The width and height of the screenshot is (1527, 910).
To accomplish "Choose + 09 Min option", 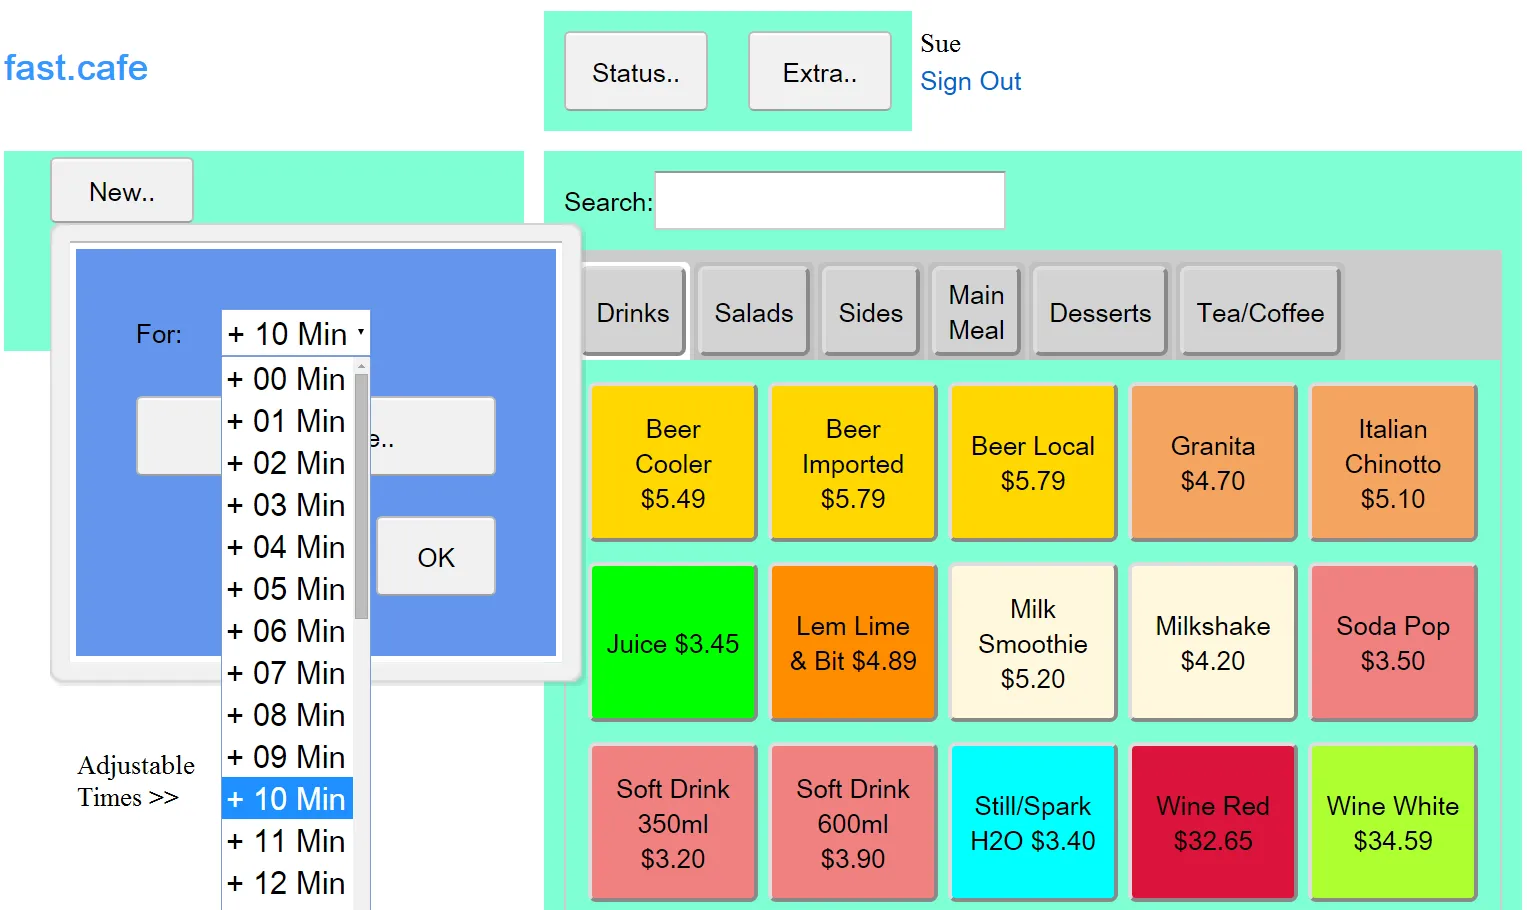I will pos(287,757).
